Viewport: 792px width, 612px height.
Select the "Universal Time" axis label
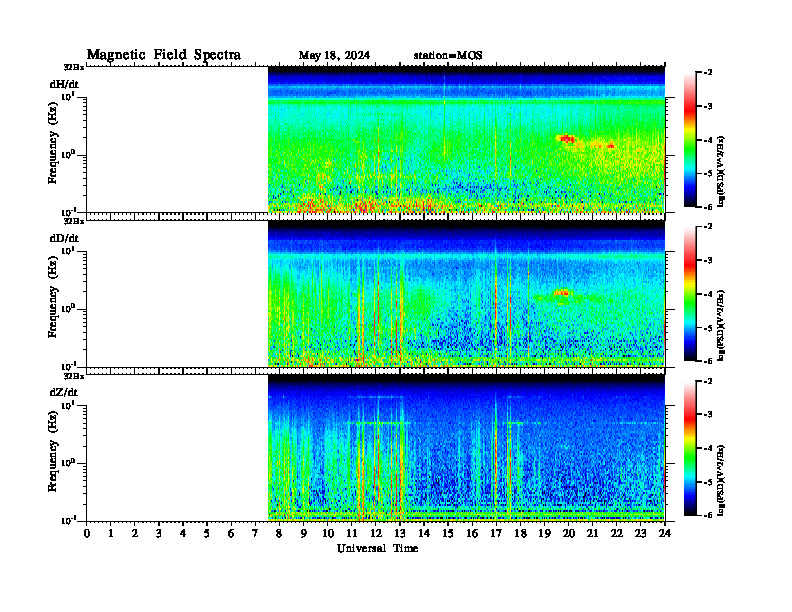pos(377,548)
